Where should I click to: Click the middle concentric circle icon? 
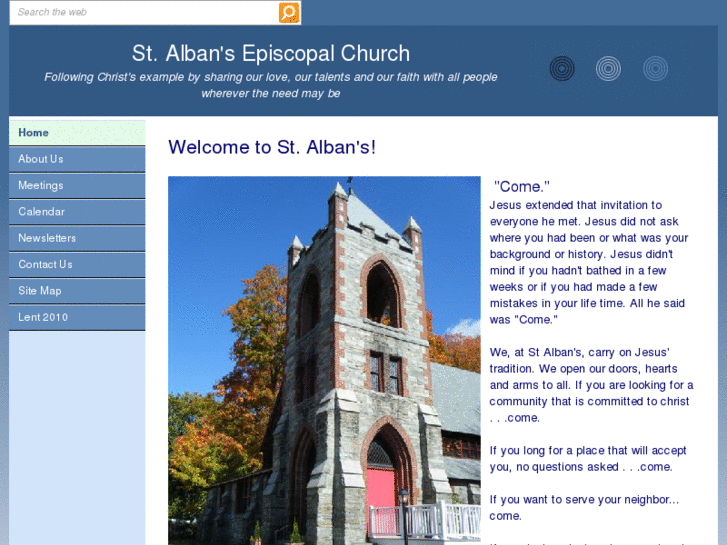coord(608,69)
